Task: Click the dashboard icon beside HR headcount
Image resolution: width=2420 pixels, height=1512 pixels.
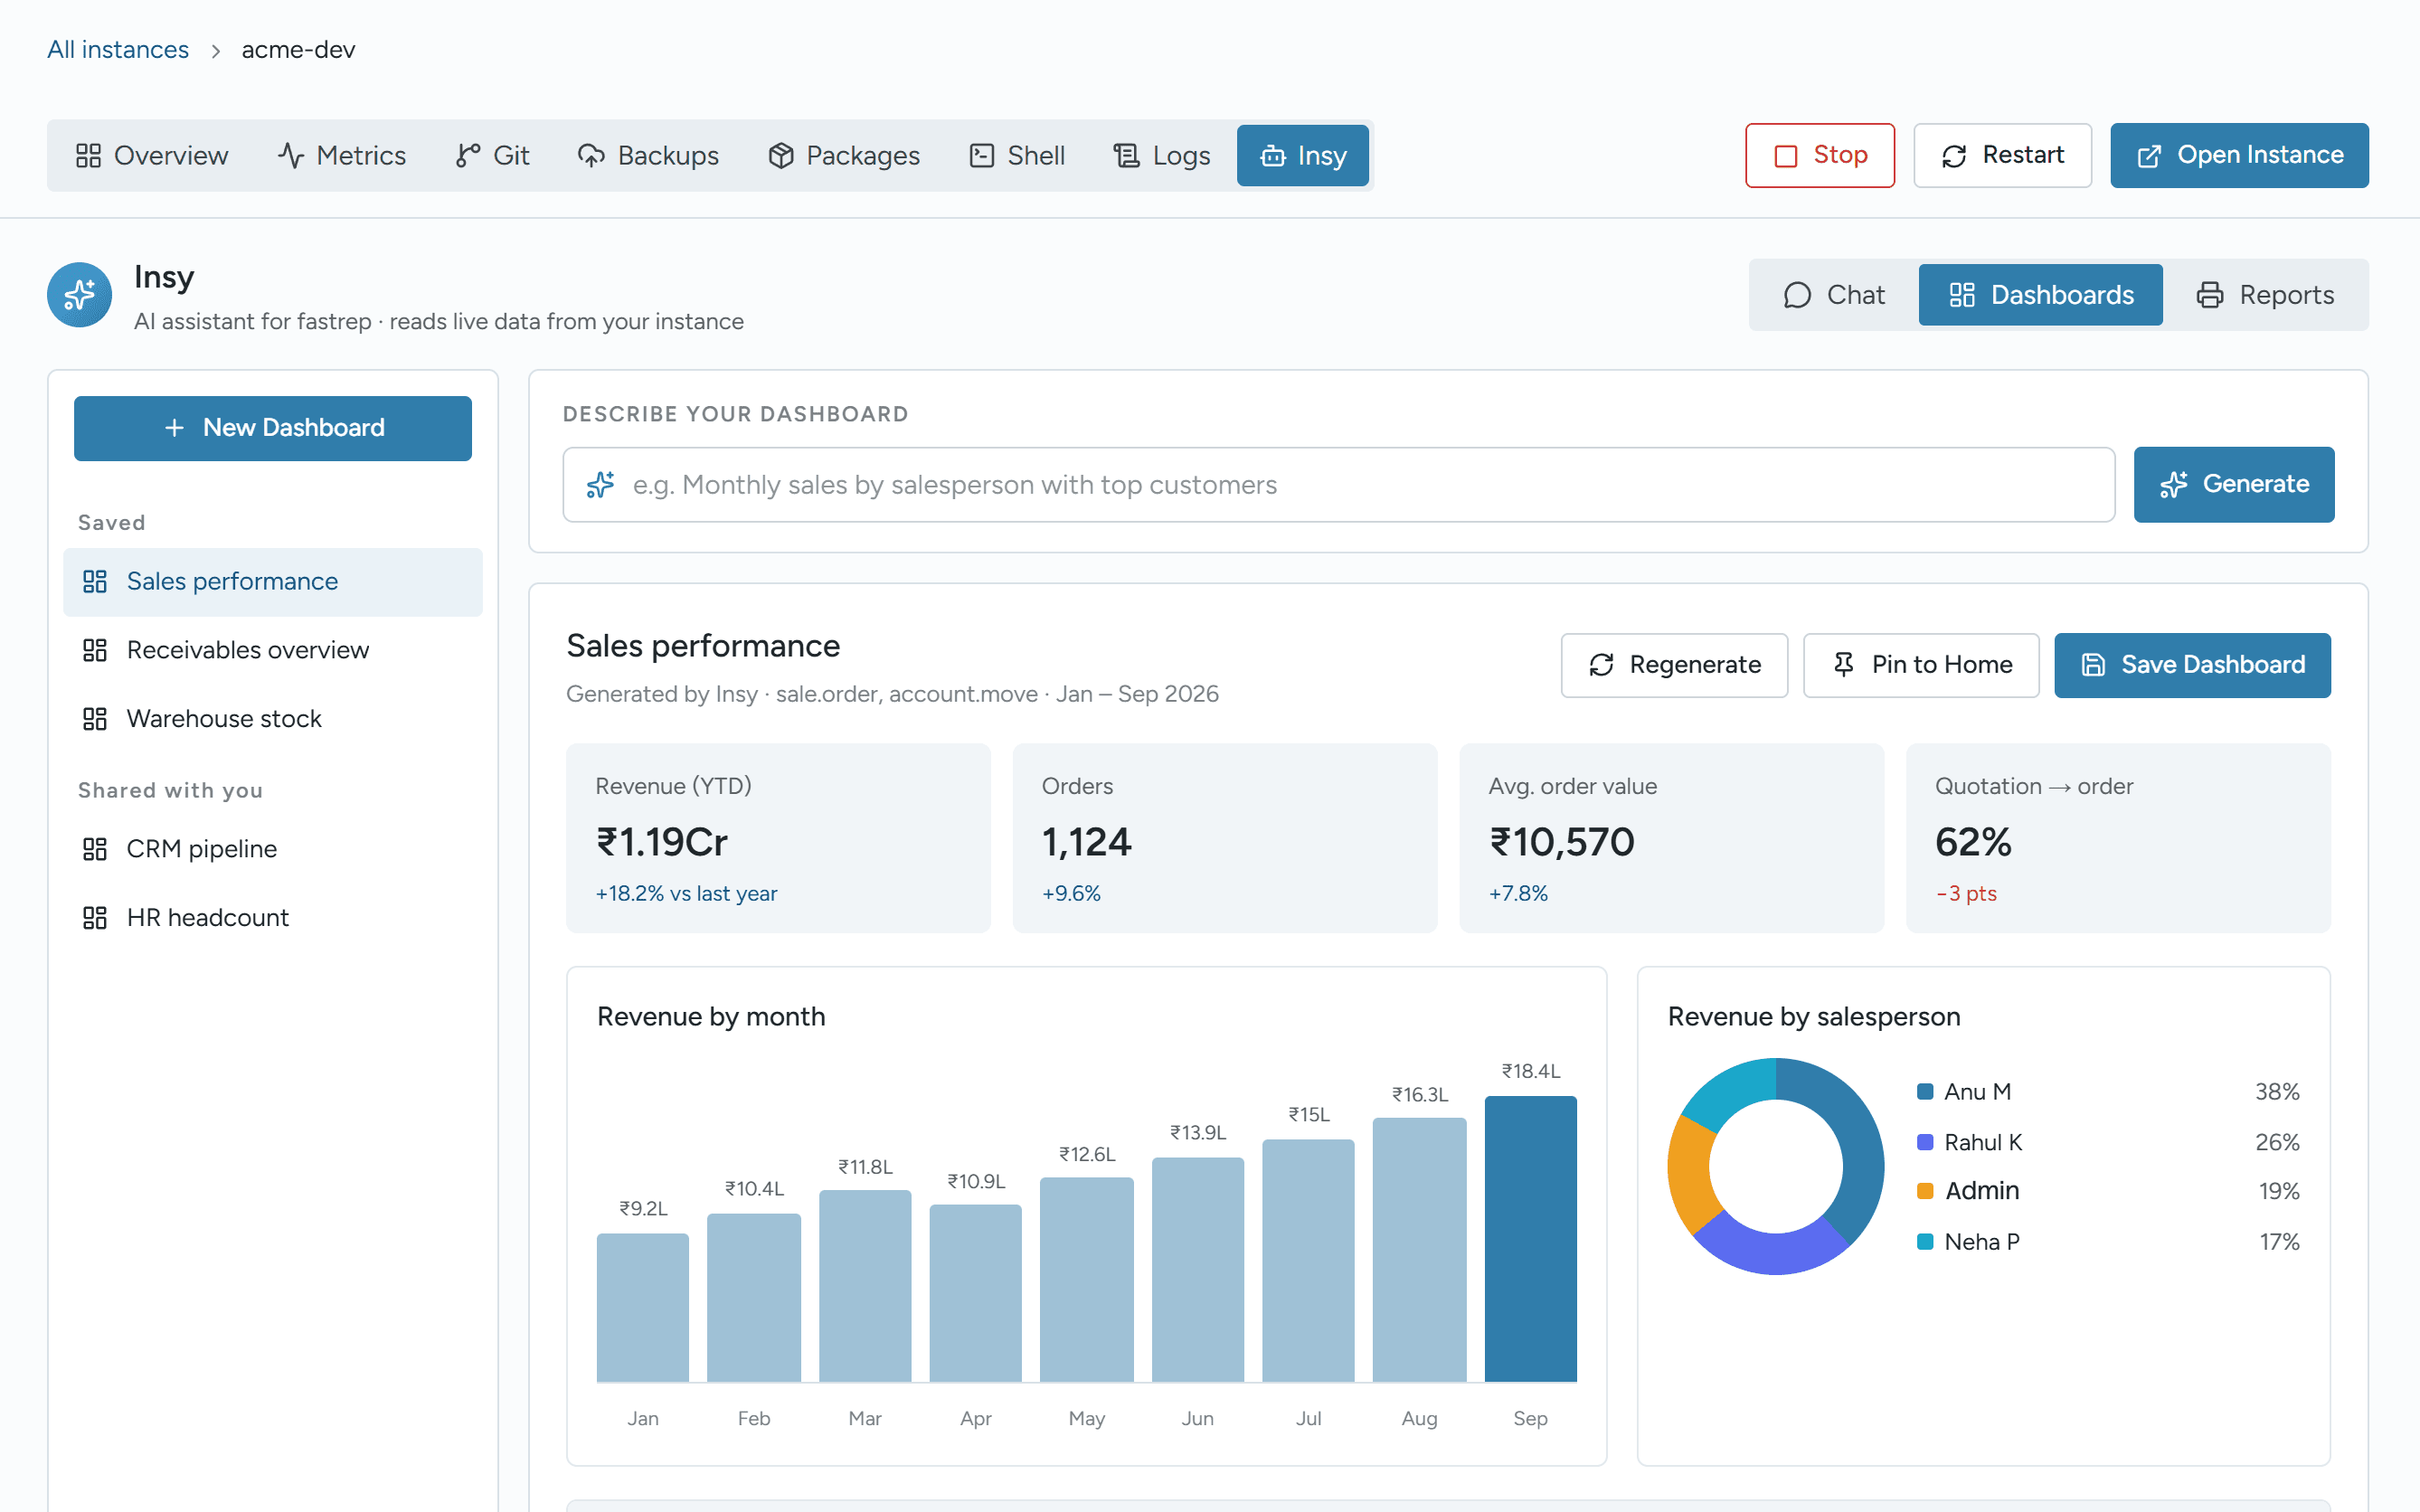Action: [95, 918]
